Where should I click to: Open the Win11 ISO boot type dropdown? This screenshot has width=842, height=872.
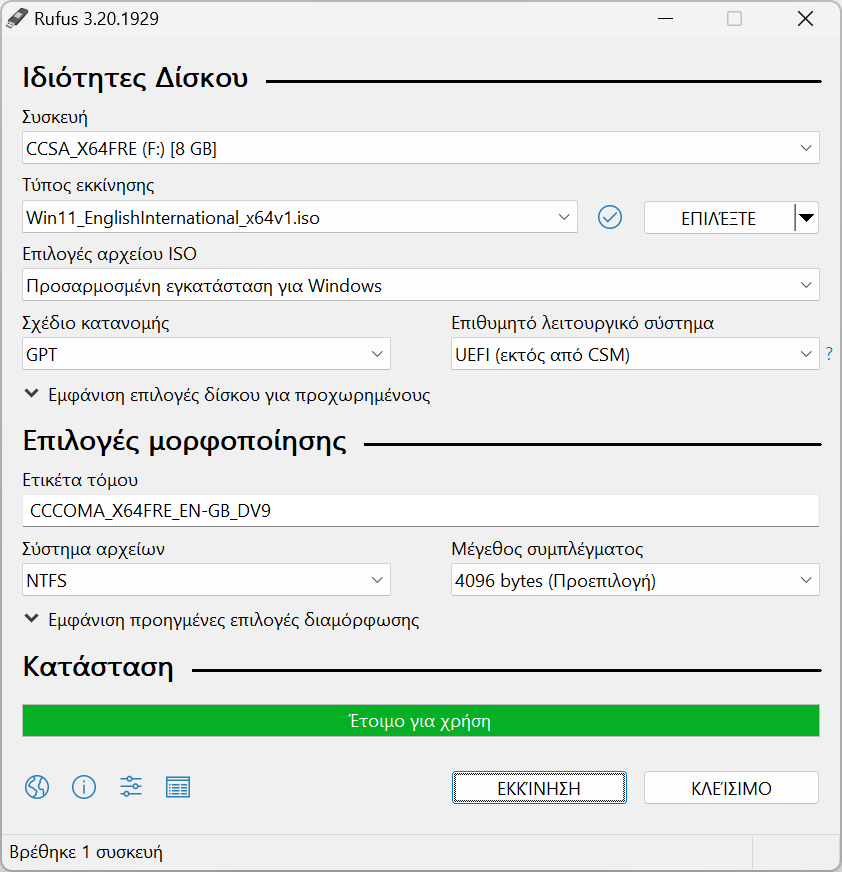[300, 217]
